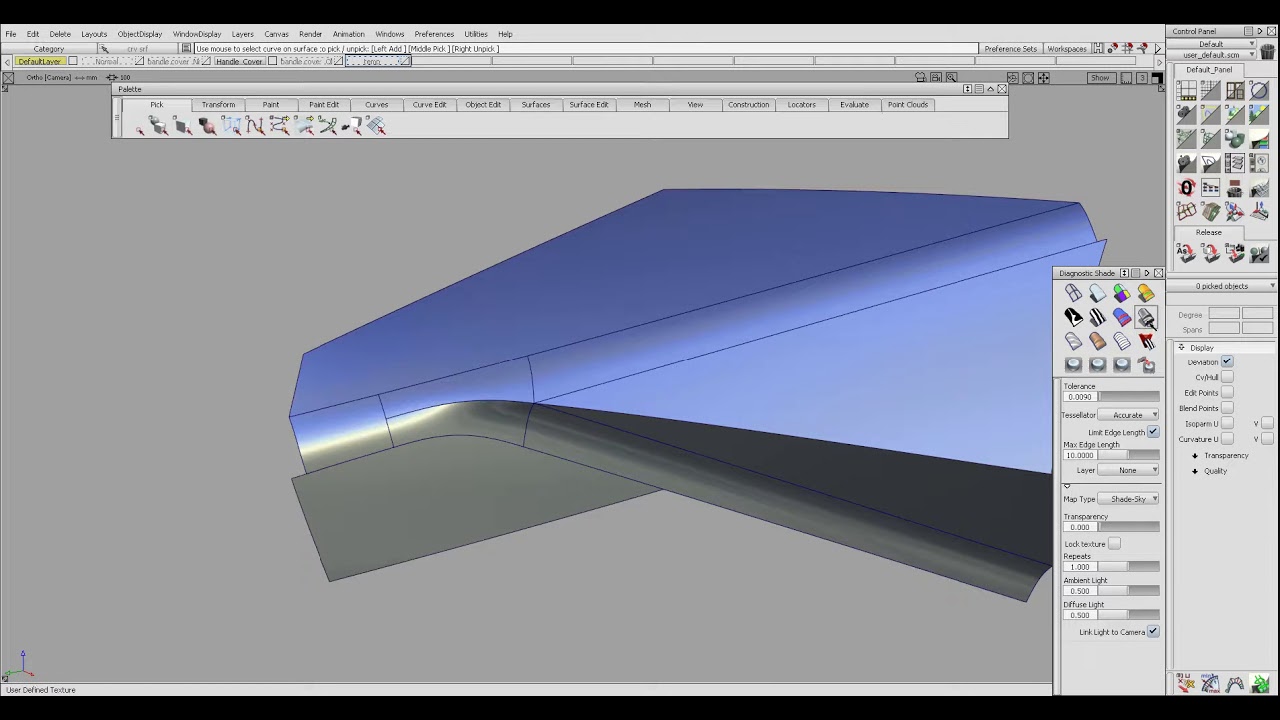Click the four-arrow pan icon in viewport bar
The width and height of the screenshot is (1280, 720).
point(1044,77)
